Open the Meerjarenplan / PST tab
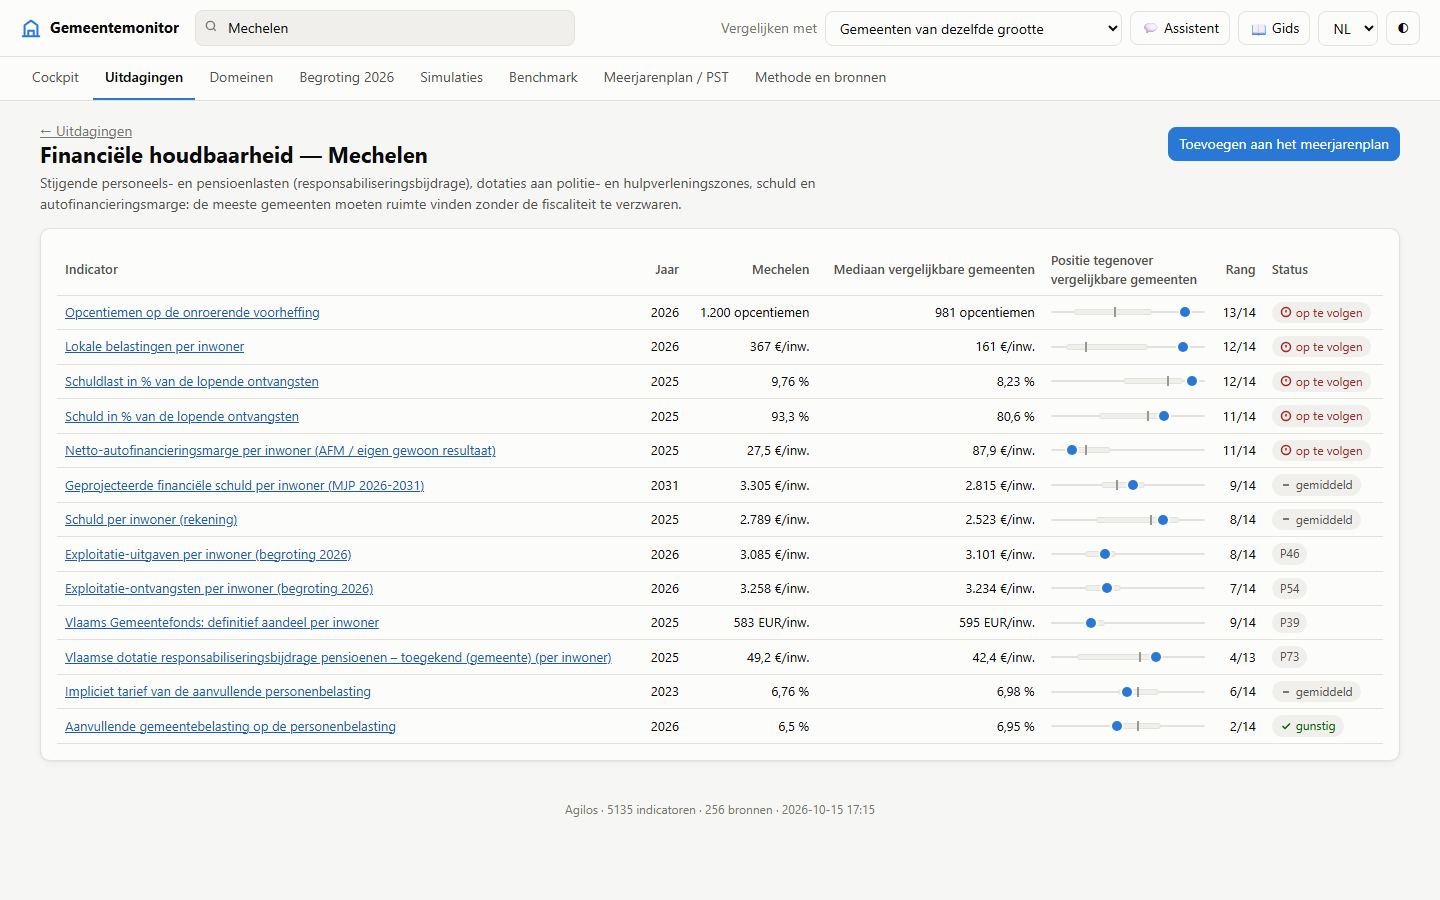Viewport: 1440px width, 900px height. click(x=666, y=77)
